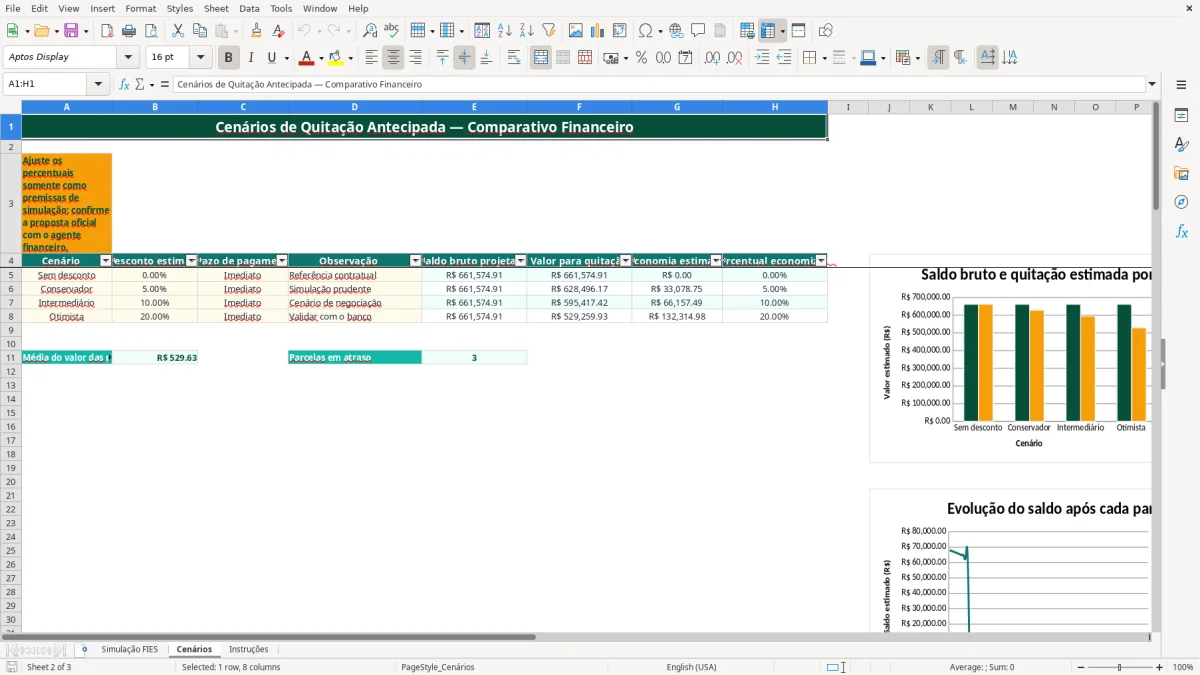
Task: Click the add new sheet button
Action: [84, 649]
